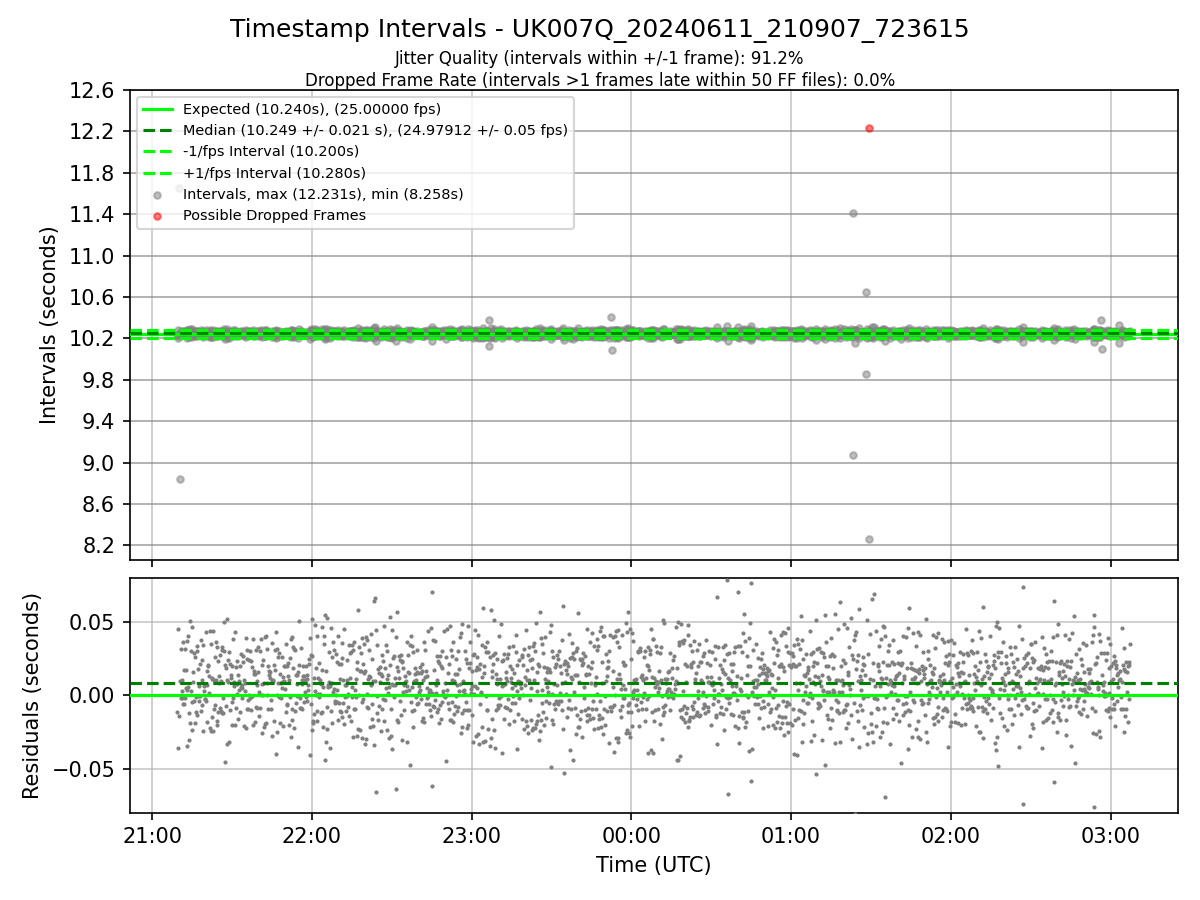Image resolution: width=1200 pixels, height=900 pixels.
Task: Click the '−0.05' residuals tick label
Action: pyautogui.click(x=85, y=769)
